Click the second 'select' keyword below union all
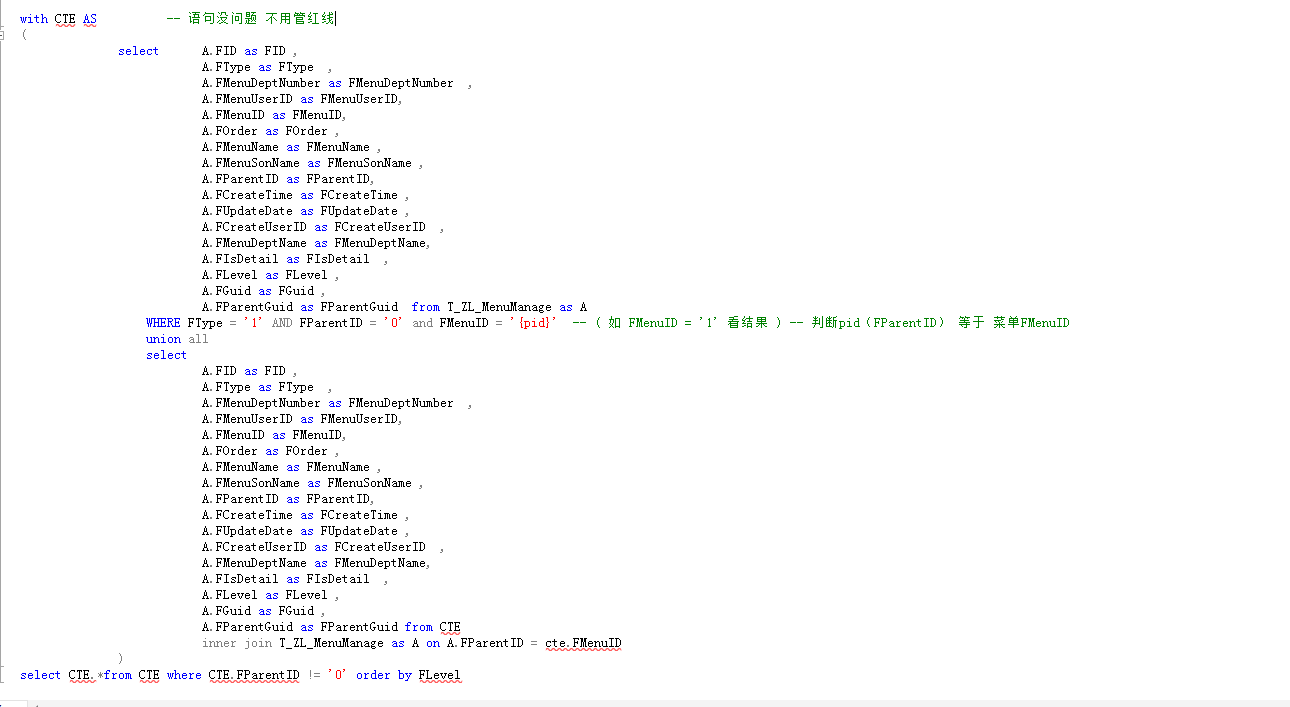Image resolution: width=1290 pixels, height=707 pixels. coord(166,354)
